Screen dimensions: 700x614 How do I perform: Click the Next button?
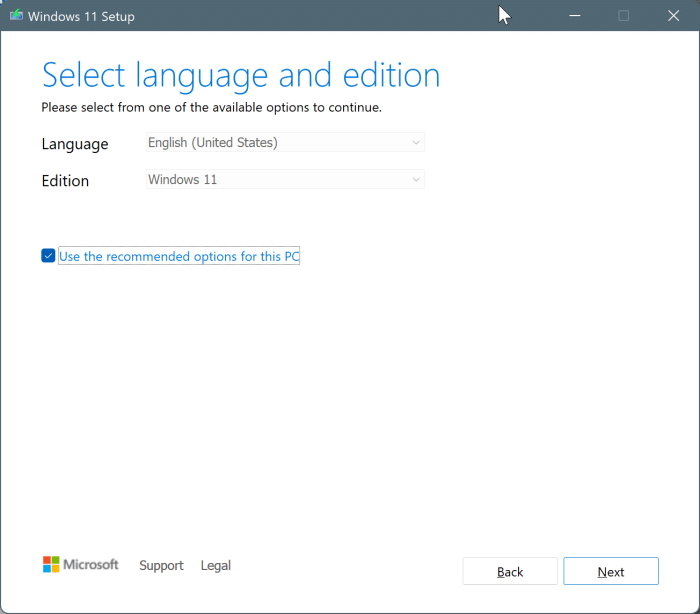(611, 571)
